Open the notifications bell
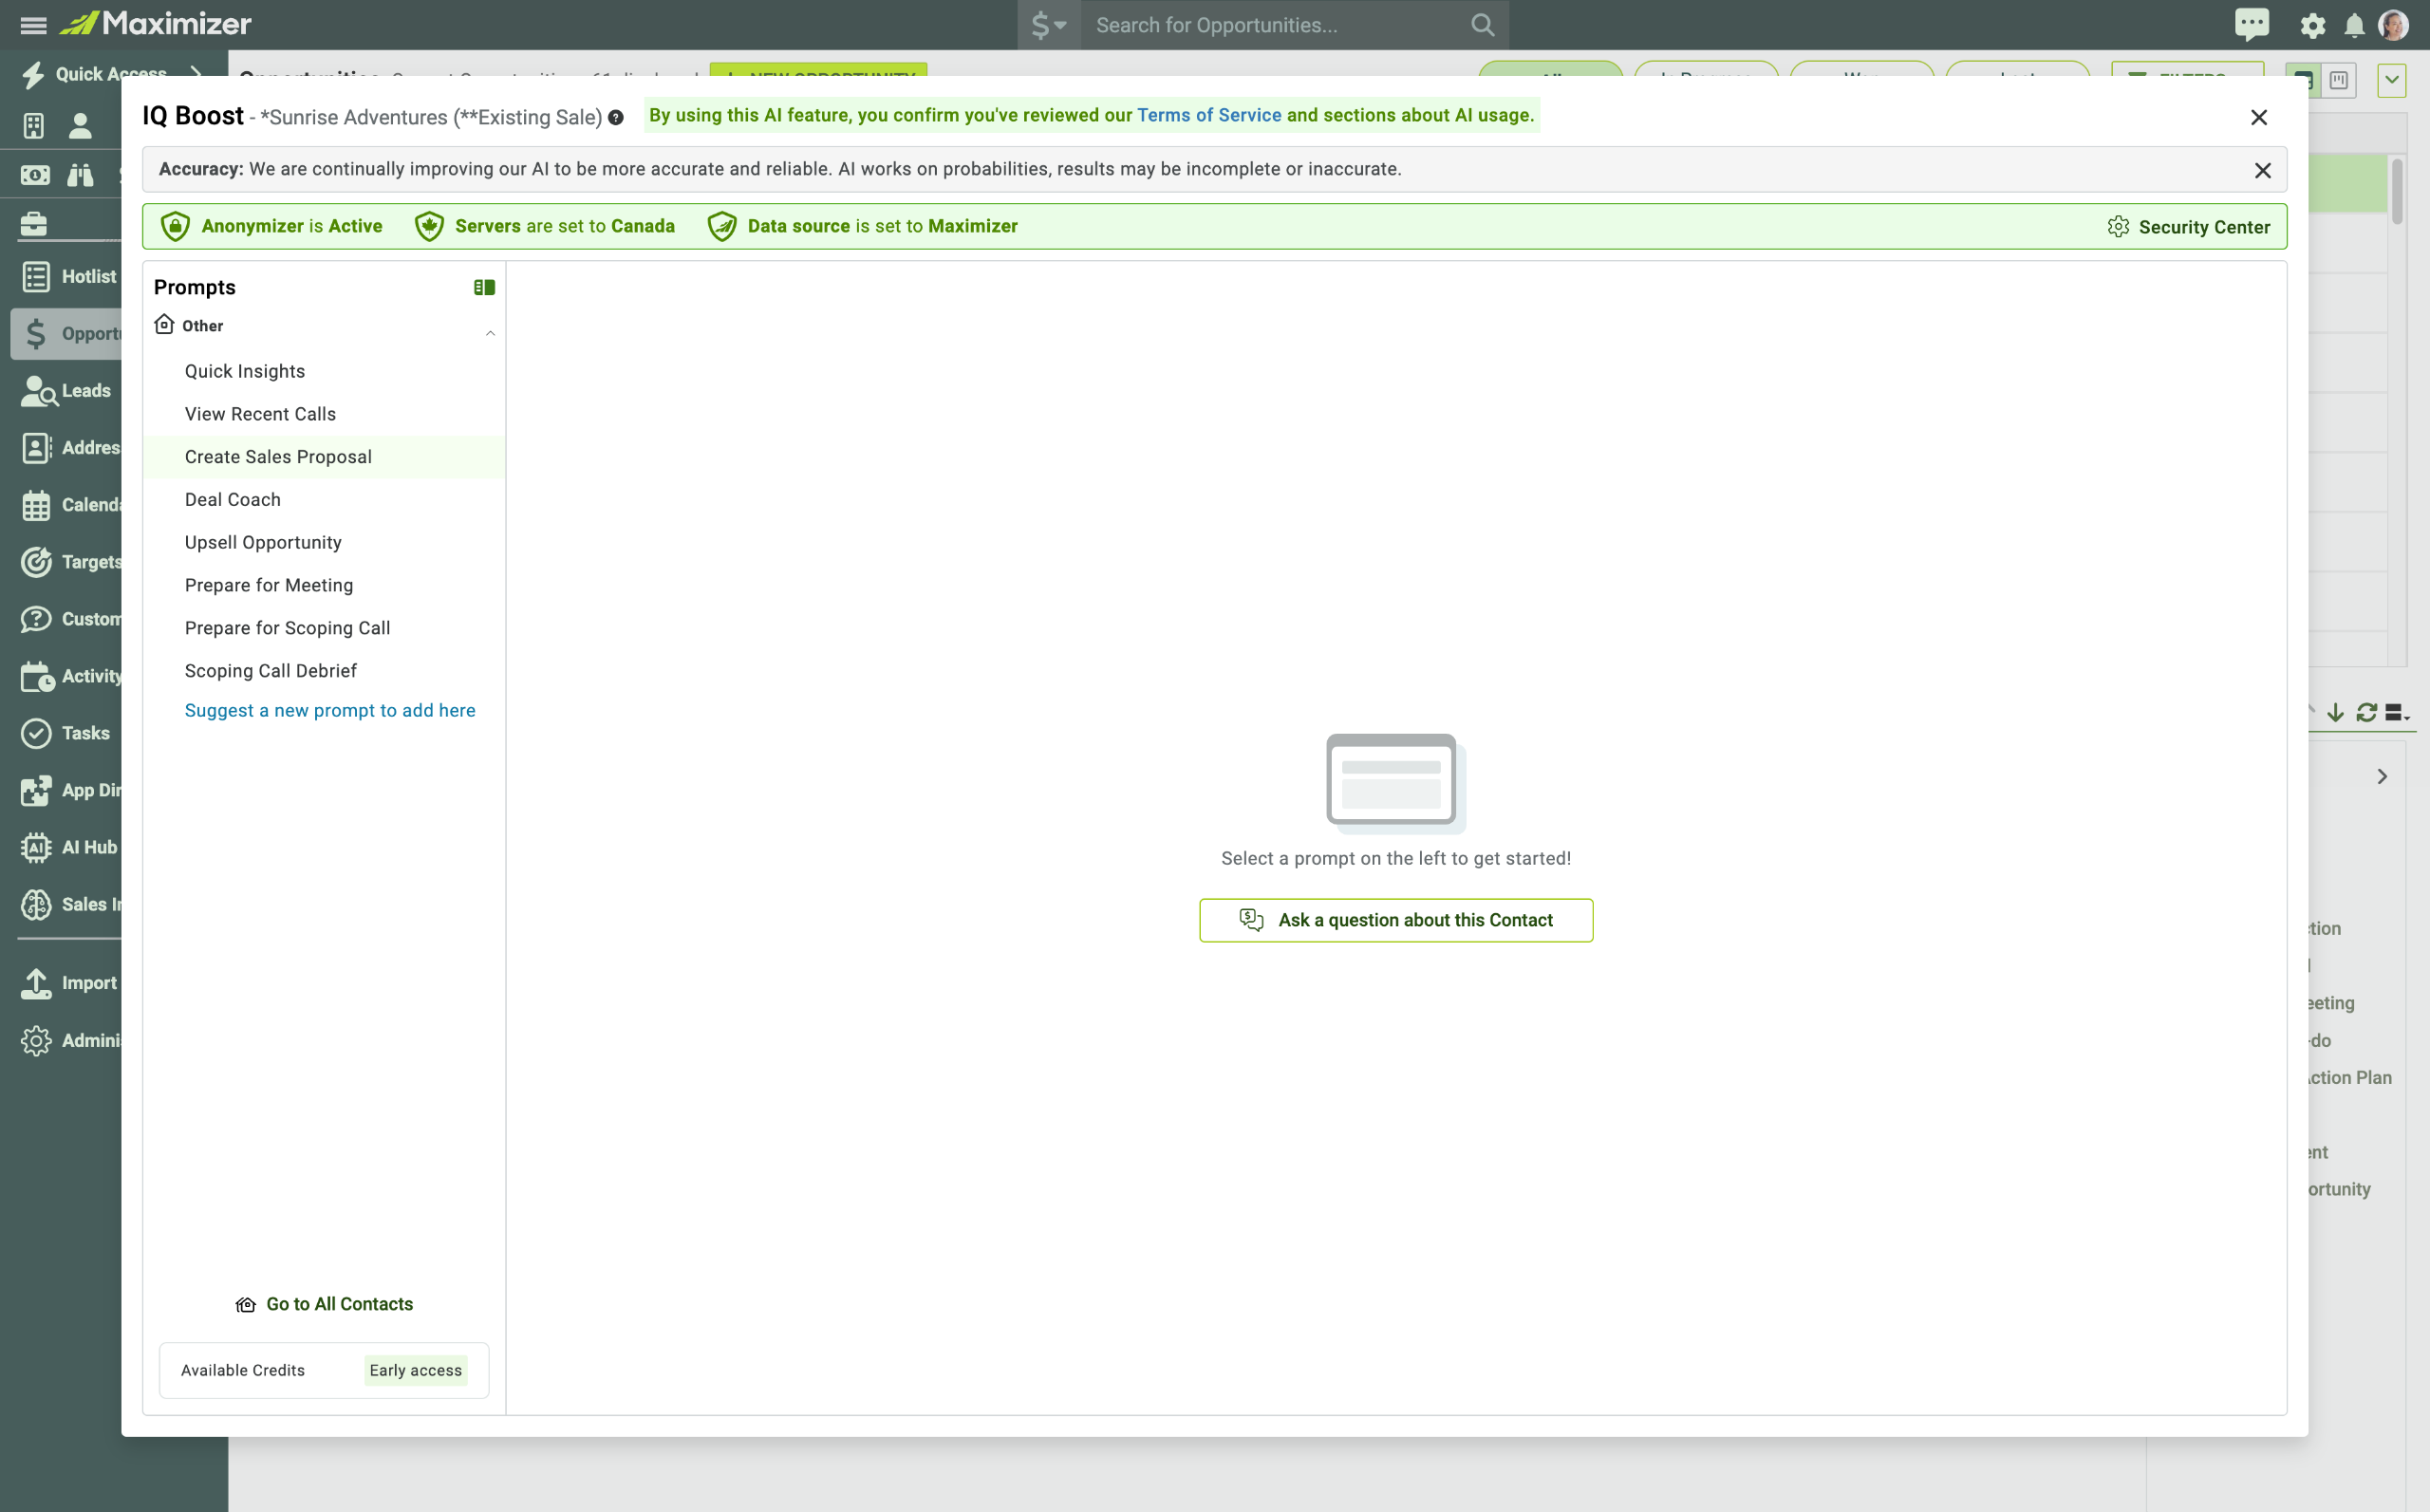 (x=2354, y=26)
